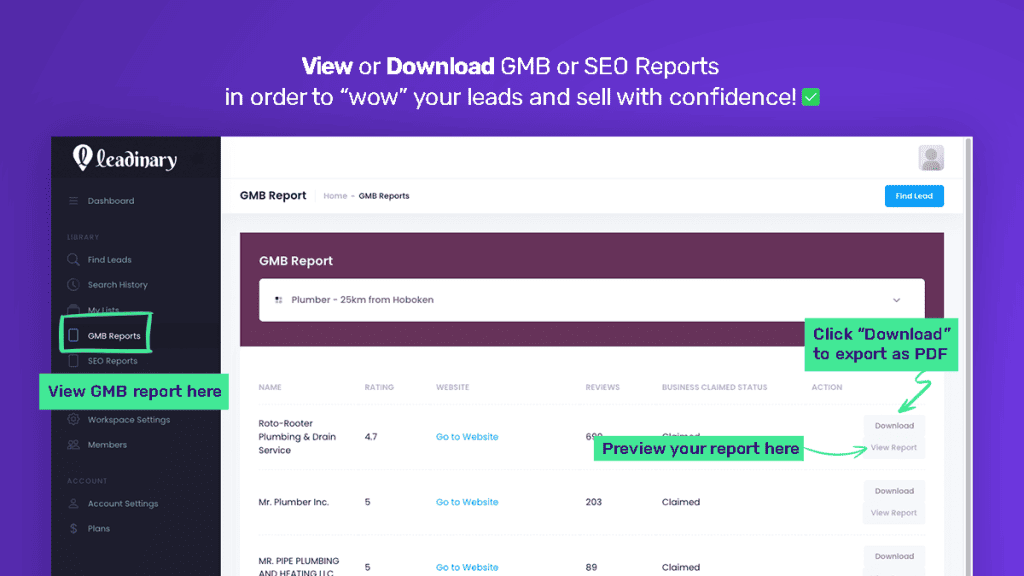Click the 203 reviews value
The image size is (1024, 576).
click(593, 502)
